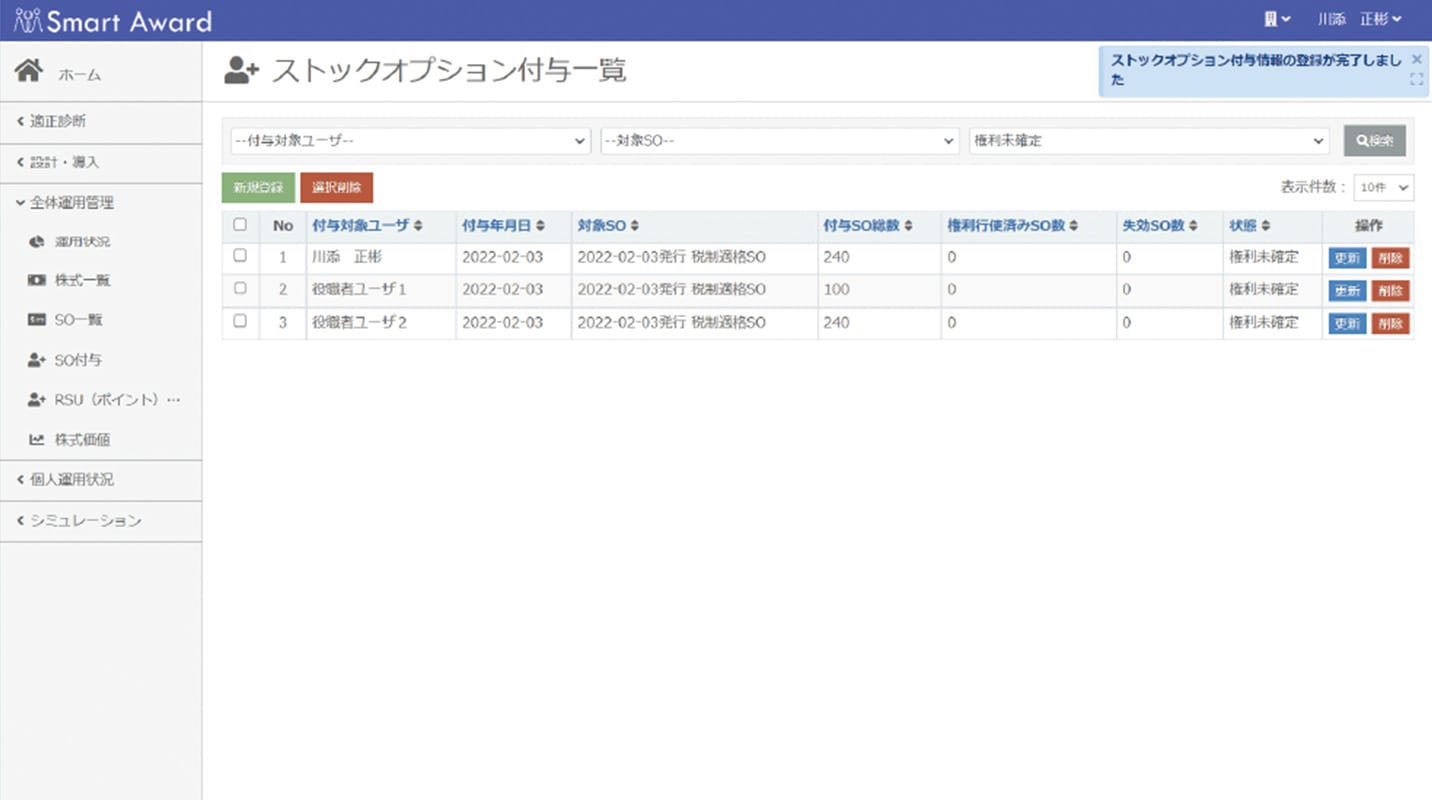Open 株式一覧 in the sidebar
The height and width of the screenshot is (800, 1432).
82,281
